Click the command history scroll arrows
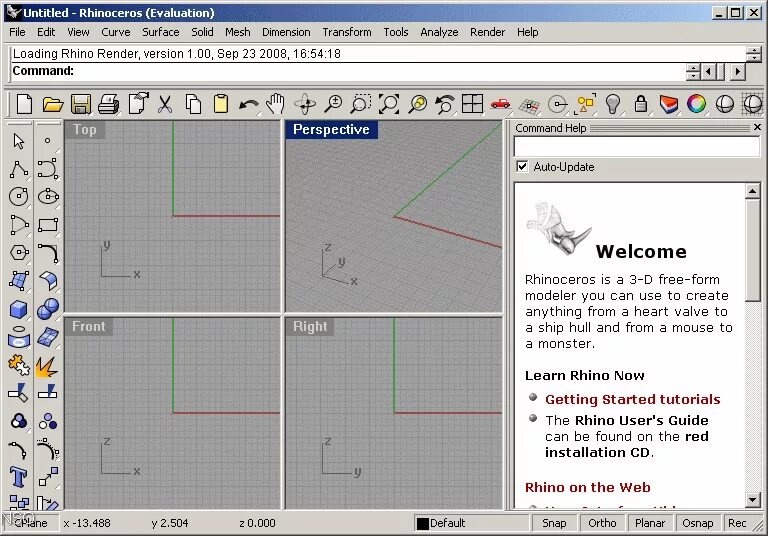Screen dimensions: 768x536 [754, 53]
